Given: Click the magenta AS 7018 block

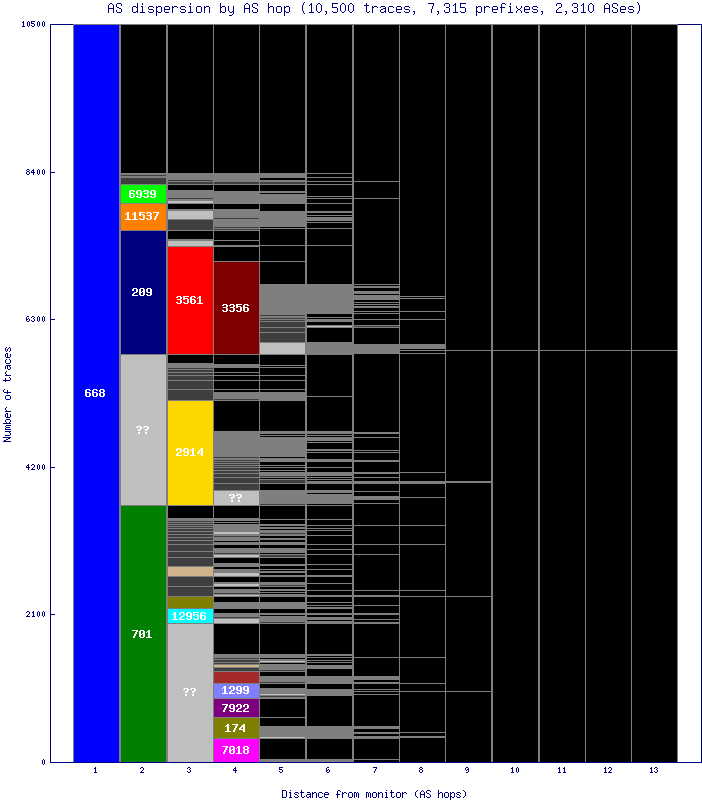Looking at the screenshot, I should point(236,750).
